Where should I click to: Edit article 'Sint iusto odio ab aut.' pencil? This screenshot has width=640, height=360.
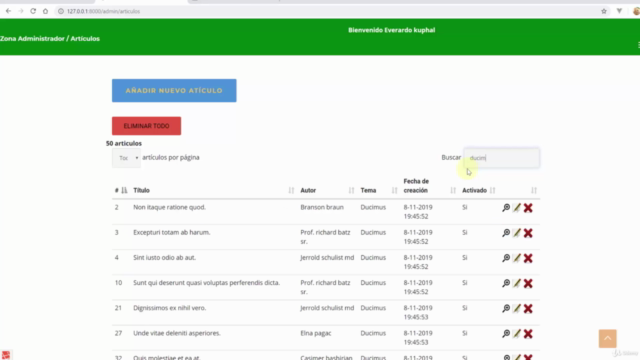[517, 258]
